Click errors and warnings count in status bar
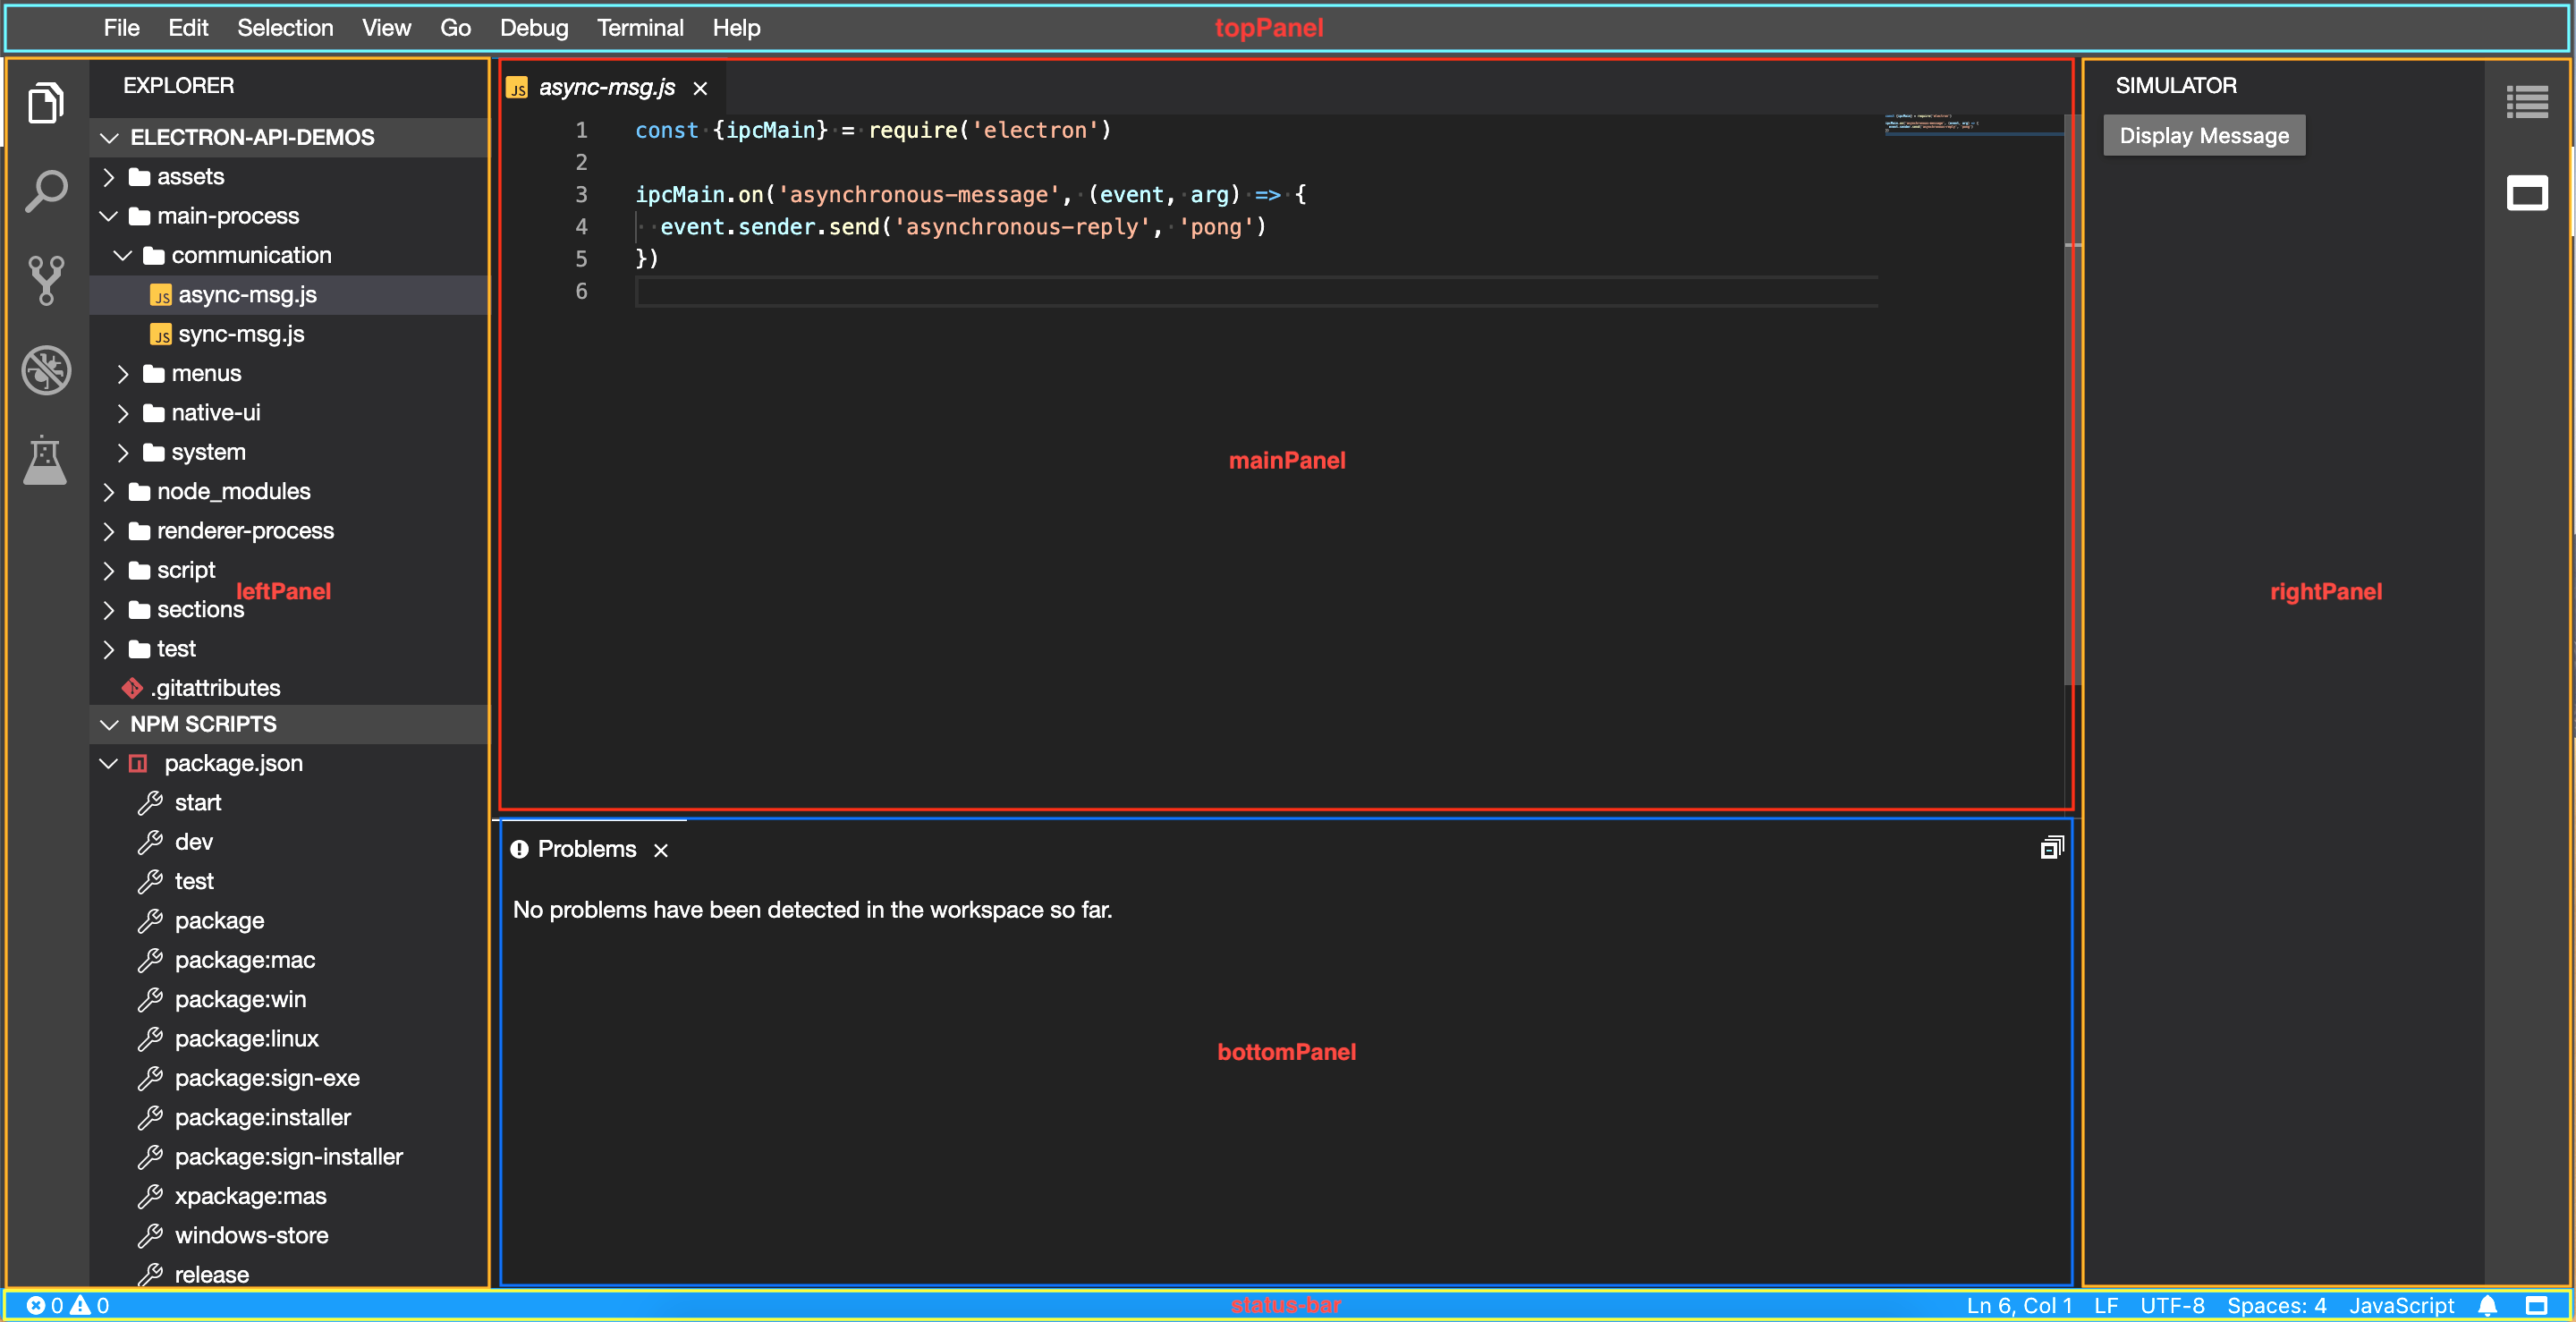The image size is (2576, 1322). point(68,1305)
